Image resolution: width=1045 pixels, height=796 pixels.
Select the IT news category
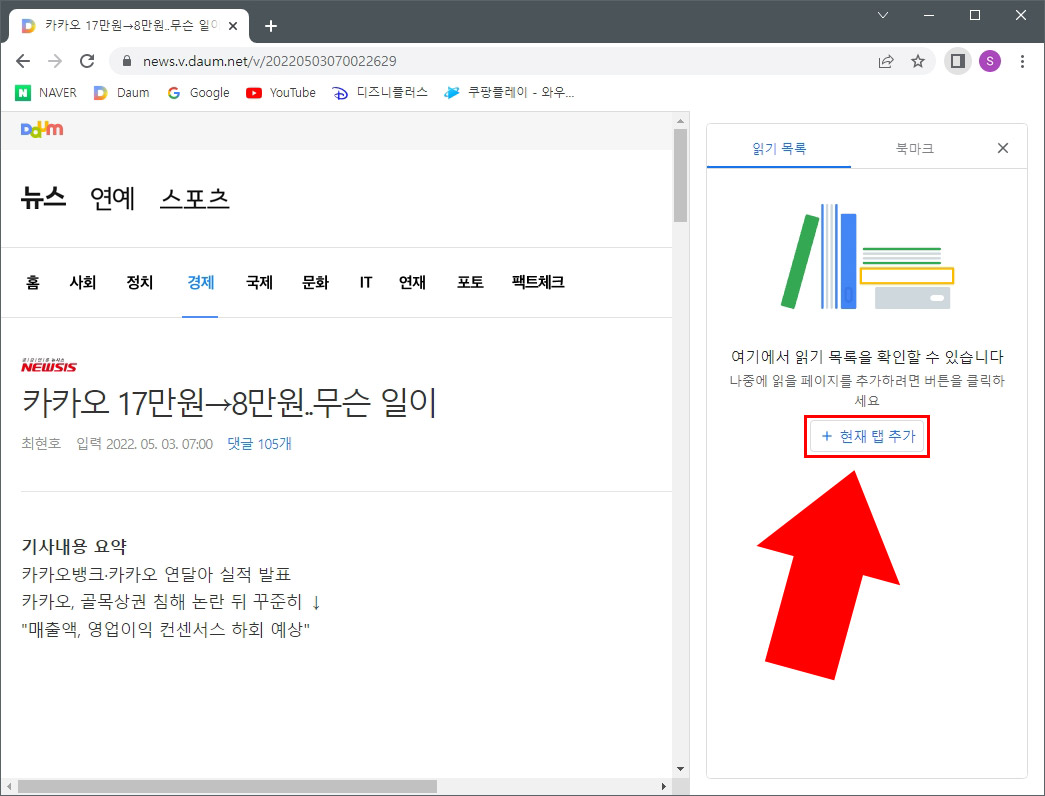coord(365,282)
